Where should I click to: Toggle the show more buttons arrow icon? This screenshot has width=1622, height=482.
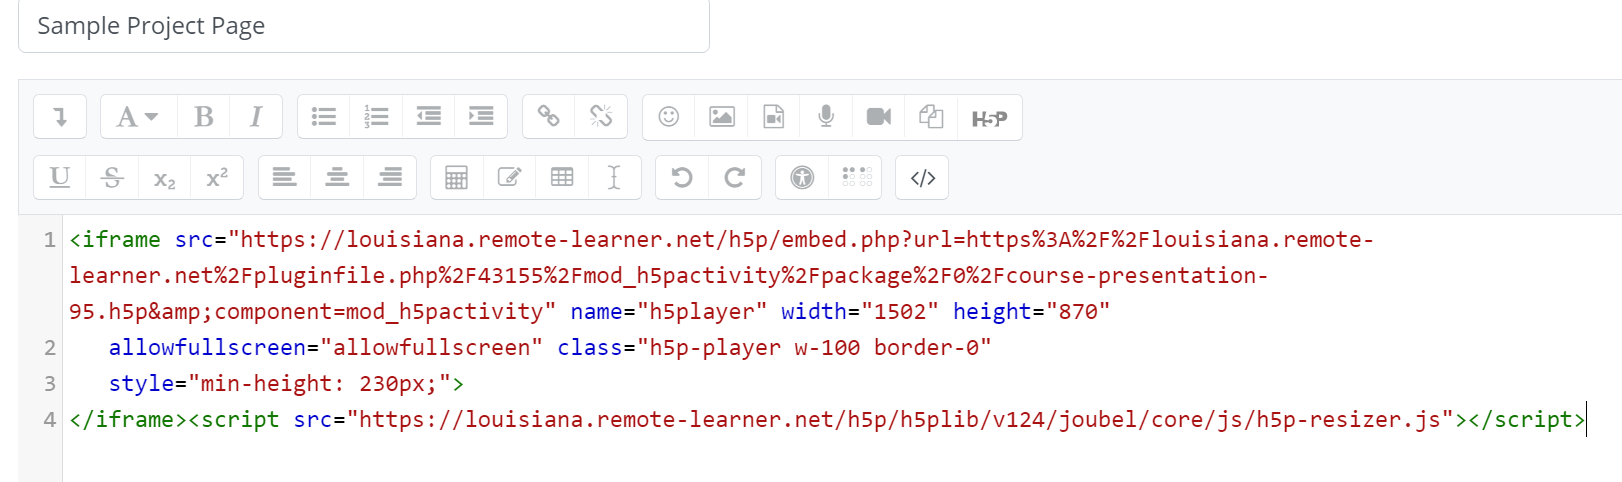coord(60,118)
